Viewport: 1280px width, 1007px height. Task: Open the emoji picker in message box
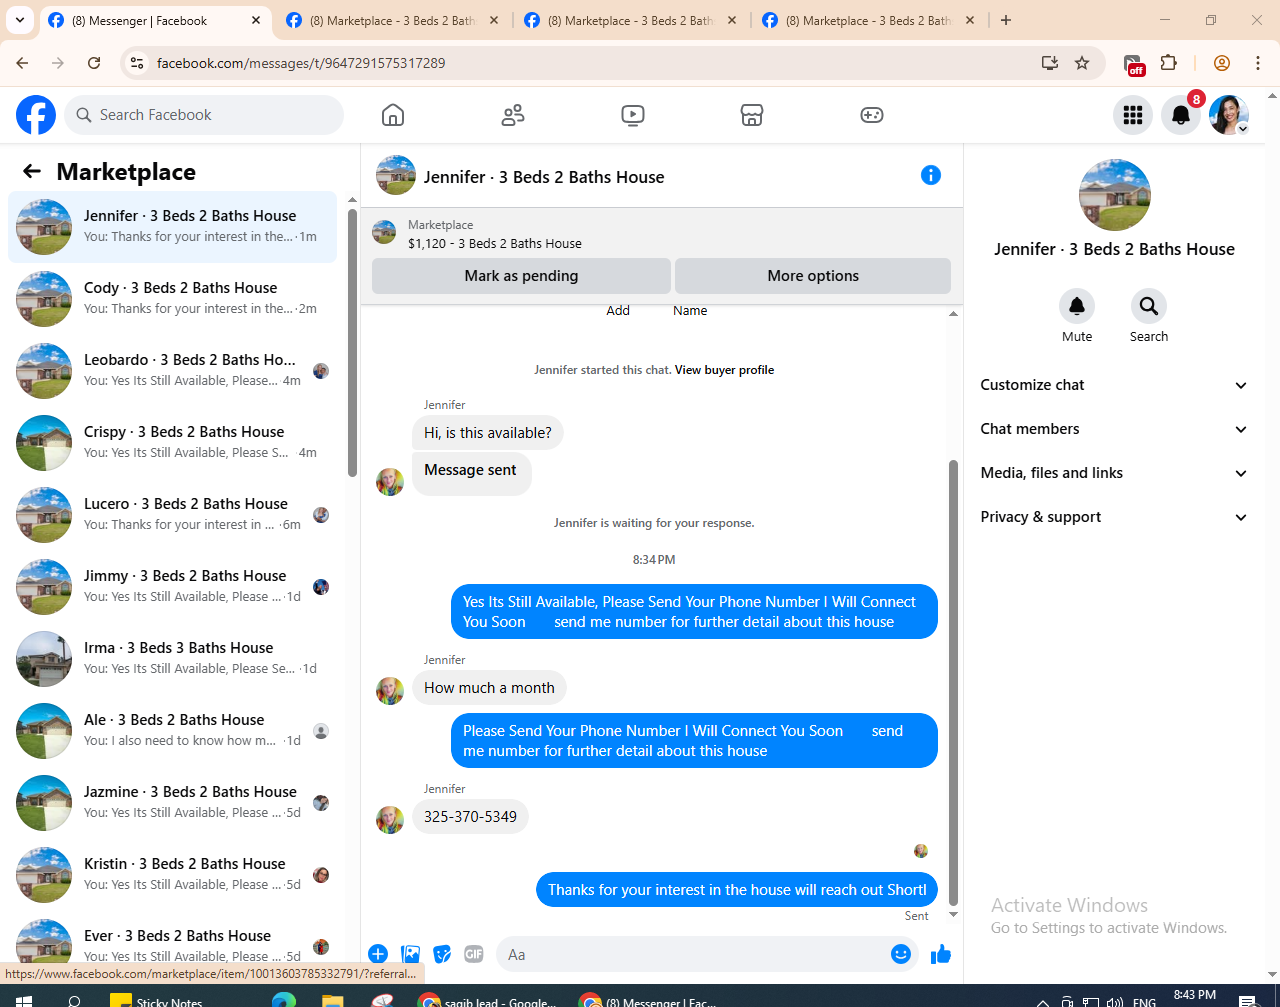click(x=901, y=954)
